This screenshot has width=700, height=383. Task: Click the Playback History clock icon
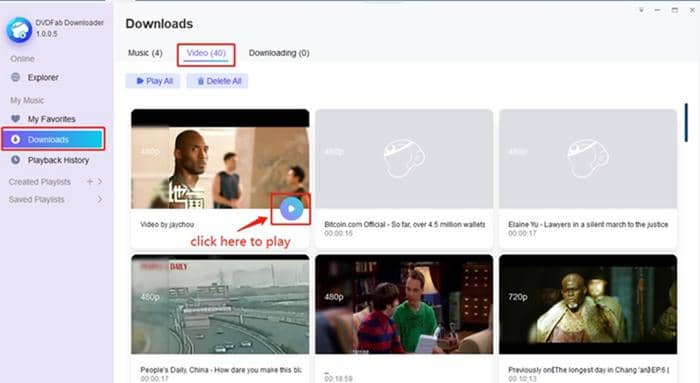(16, 160)
